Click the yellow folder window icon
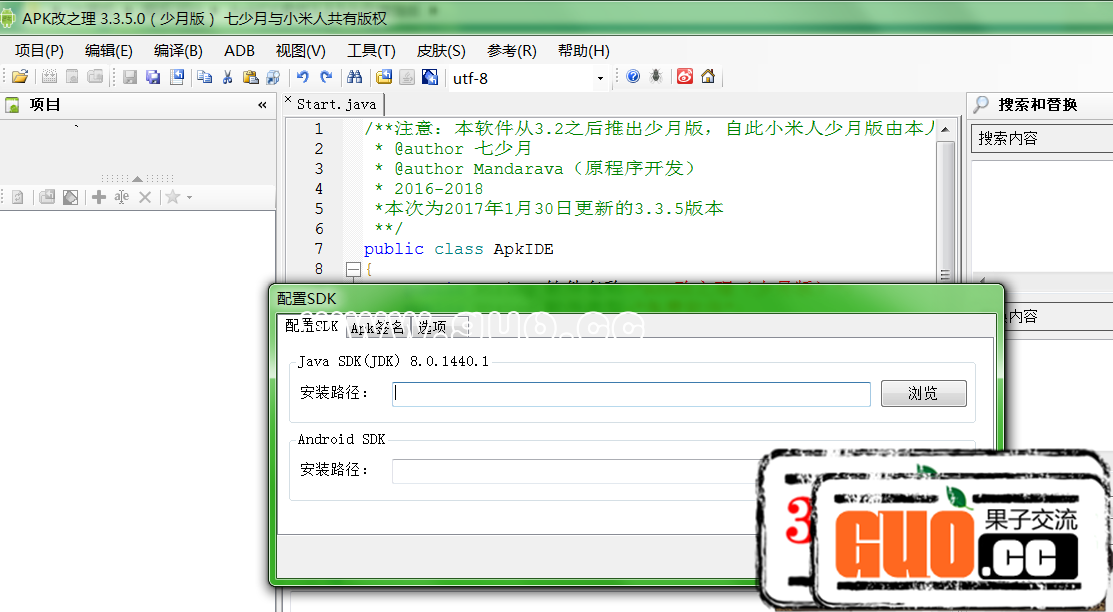The image size is (1113, 612). point(384,77)
